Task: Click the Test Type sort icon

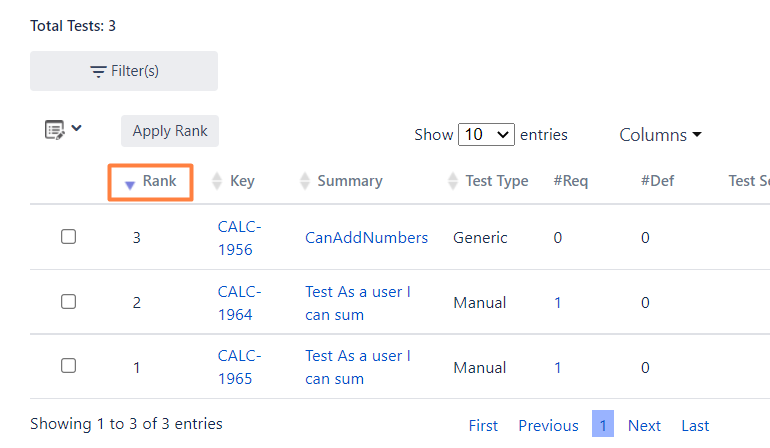Action: pyautogui.click(x=453, y=181)
